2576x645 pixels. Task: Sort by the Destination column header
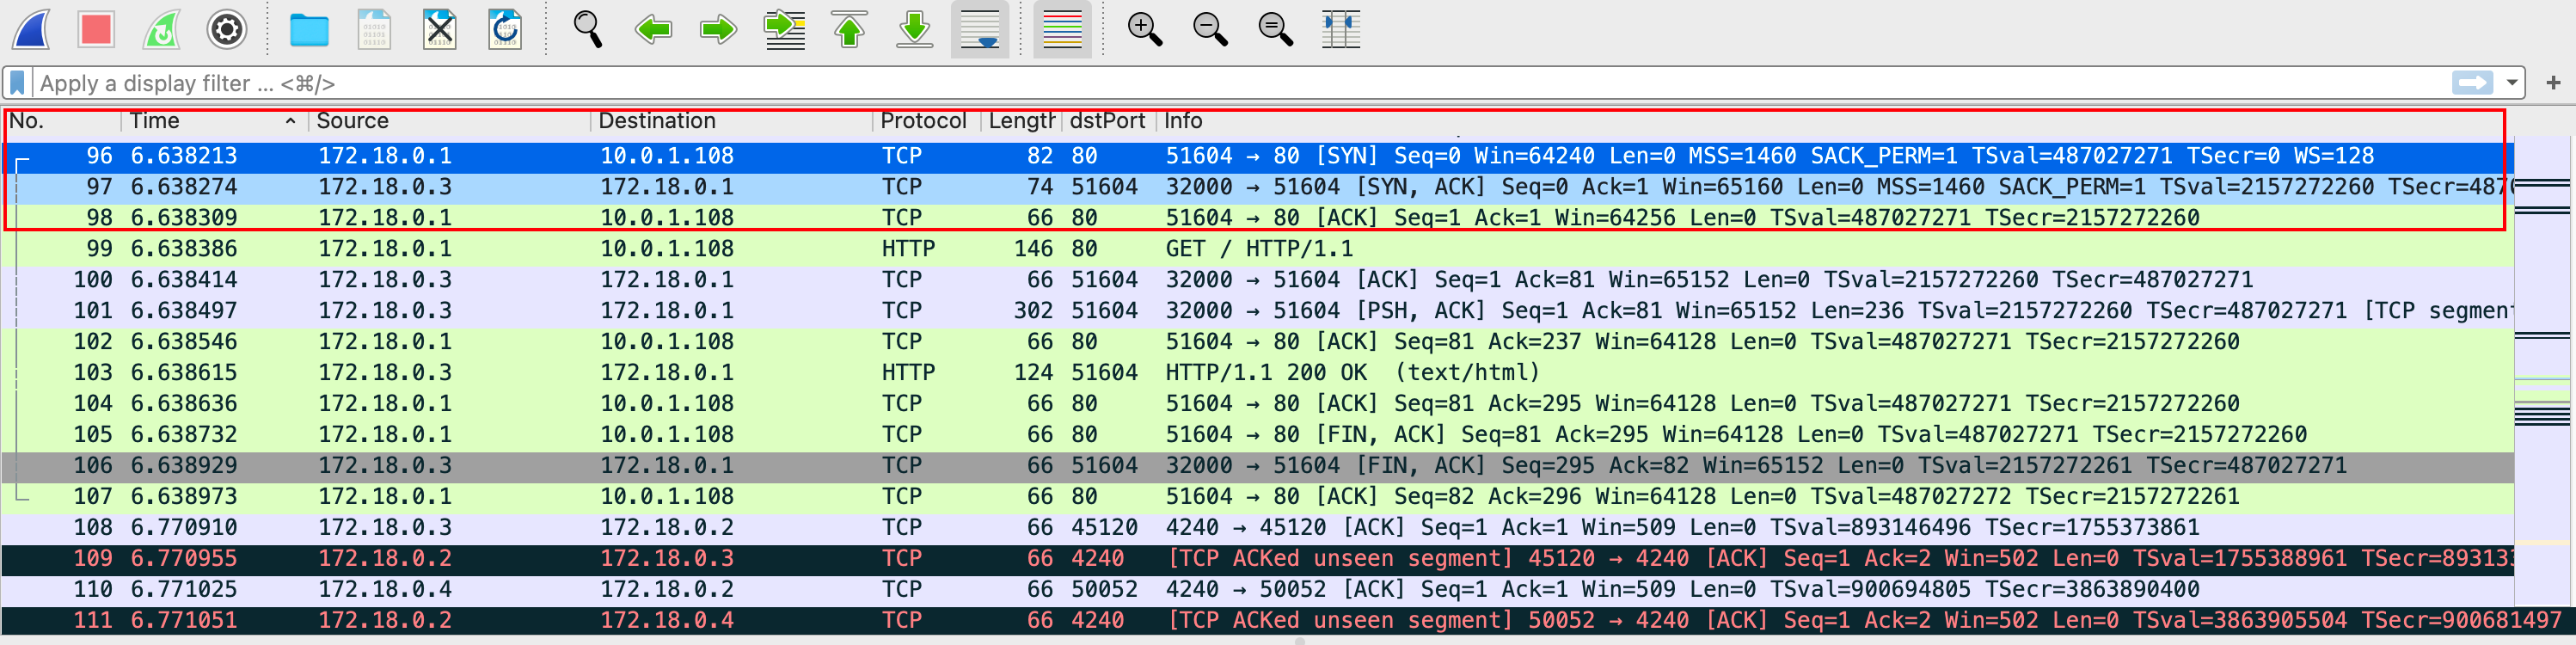point(731,121)
